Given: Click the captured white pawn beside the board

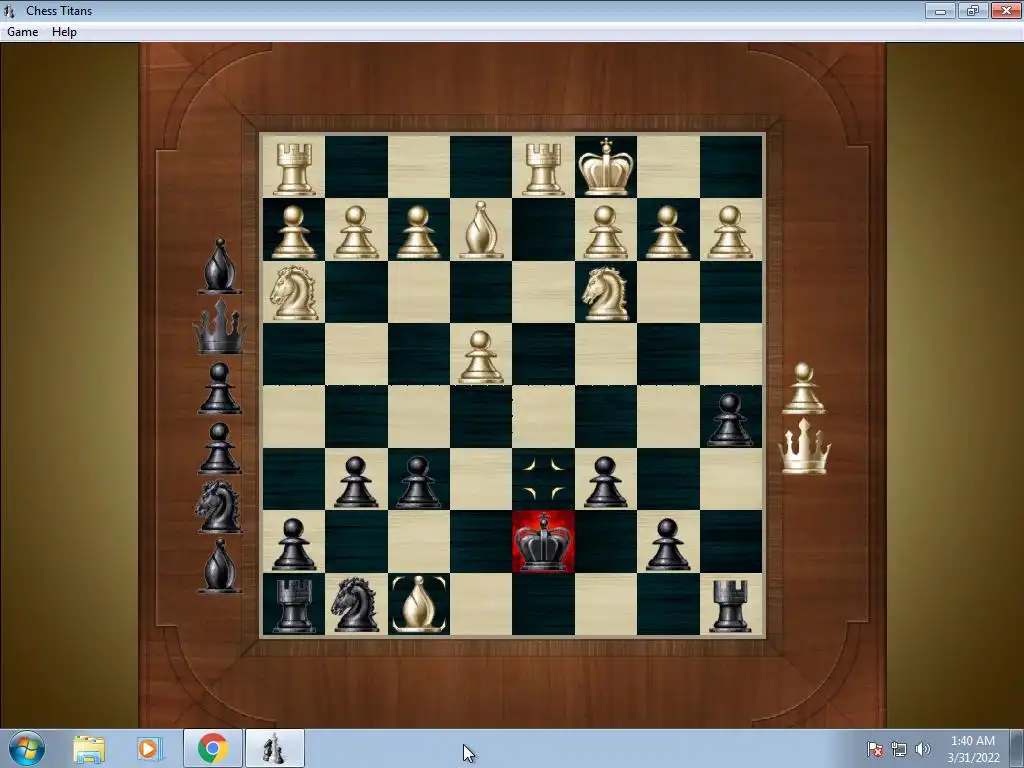Looking at the screenshot, I should [804, 389].
